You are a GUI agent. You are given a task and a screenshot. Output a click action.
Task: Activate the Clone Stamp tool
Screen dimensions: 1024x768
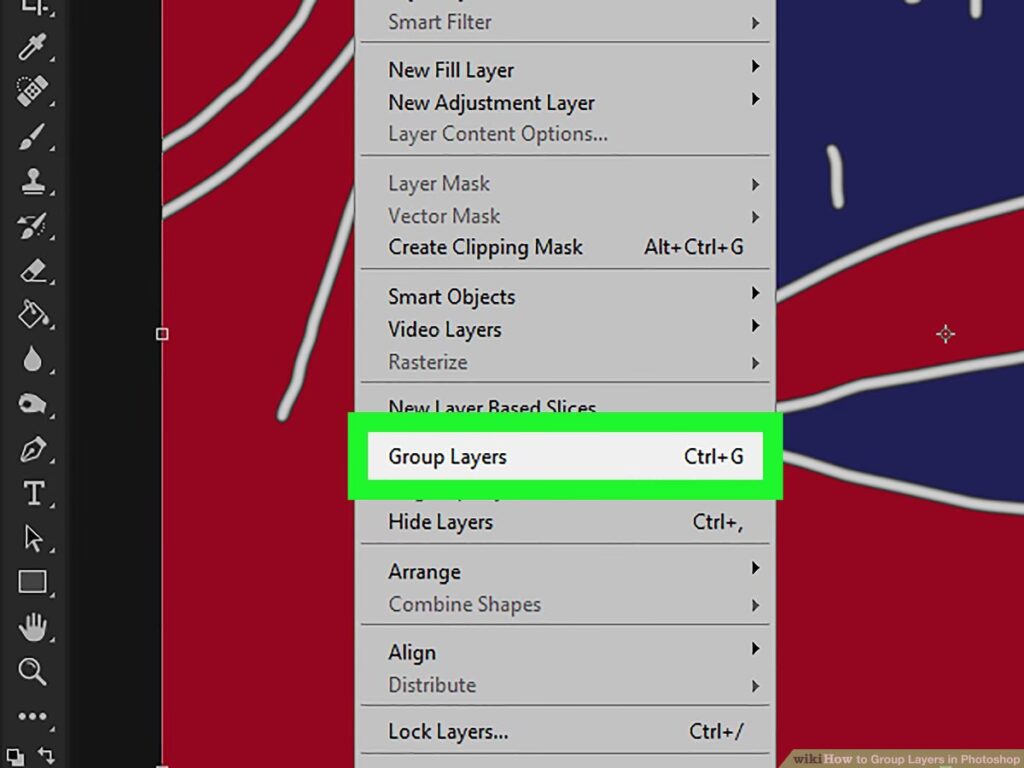point(32,183)
